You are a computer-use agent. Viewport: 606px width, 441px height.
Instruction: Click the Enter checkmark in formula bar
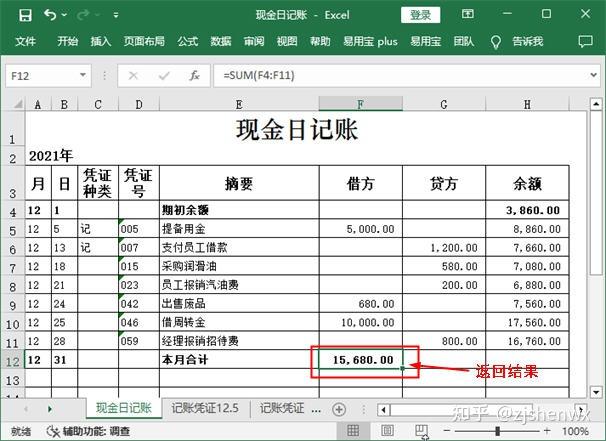tap(163, 75)
